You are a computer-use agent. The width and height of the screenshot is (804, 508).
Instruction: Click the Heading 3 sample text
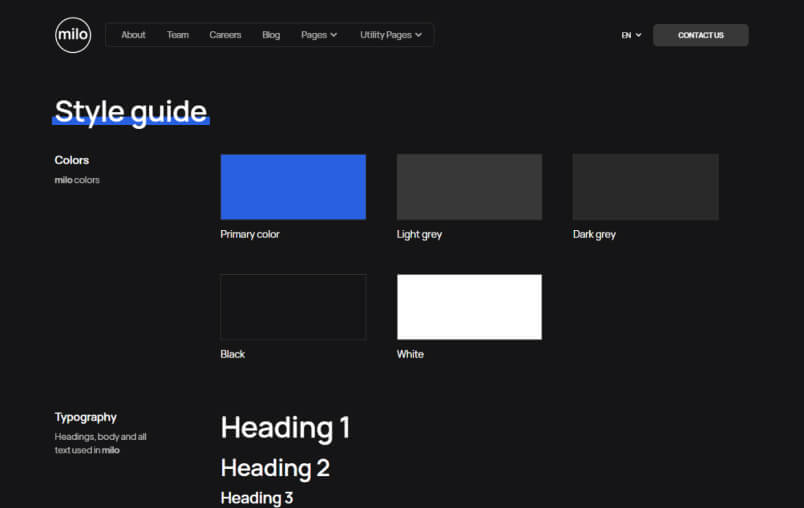point(257,498)
